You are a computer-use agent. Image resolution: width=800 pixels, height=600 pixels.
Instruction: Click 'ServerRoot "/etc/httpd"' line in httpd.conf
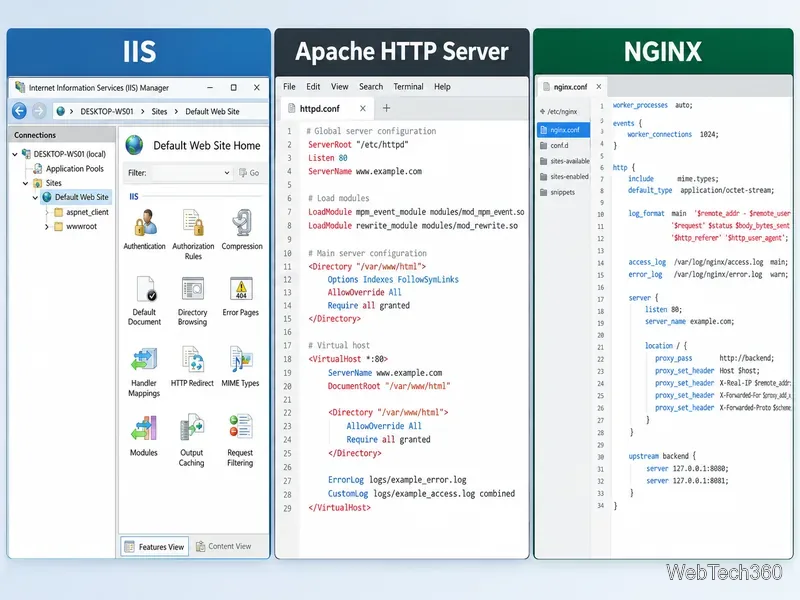[x=358, y=144]
